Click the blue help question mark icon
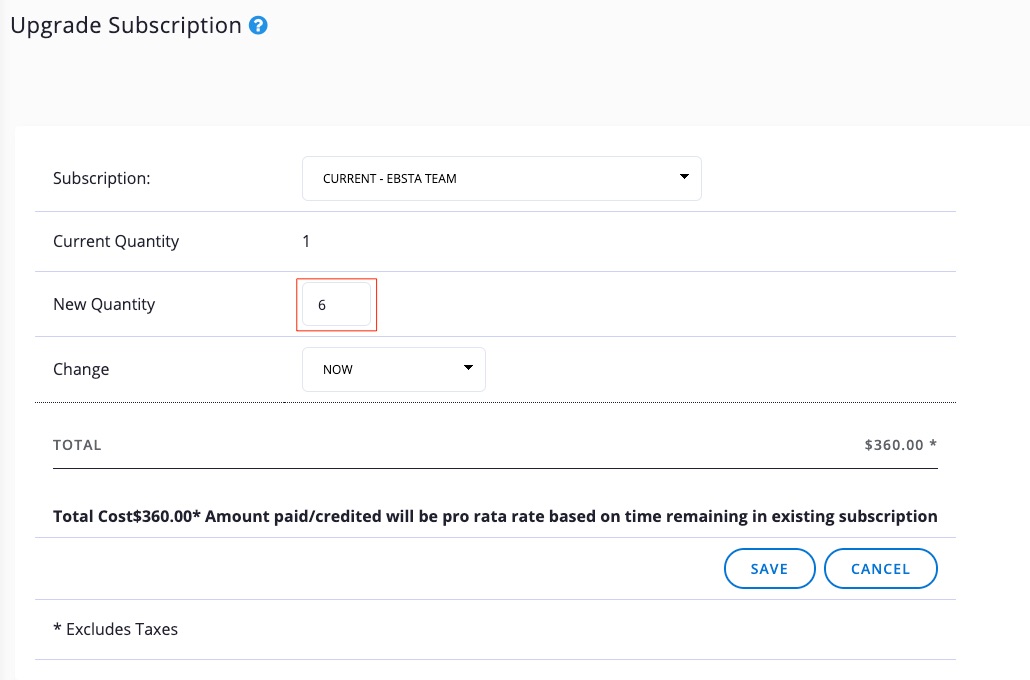The height and width of the screenshot is (680, 1030). [x=258, y=26]
